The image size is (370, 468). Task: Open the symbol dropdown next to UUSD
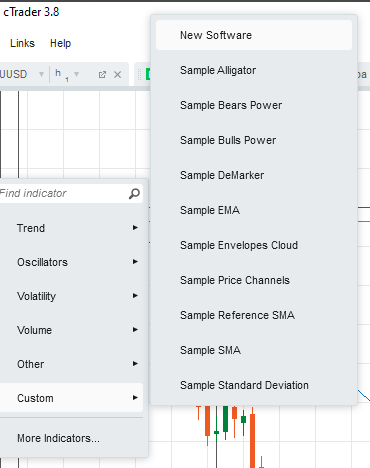(41, 74)
